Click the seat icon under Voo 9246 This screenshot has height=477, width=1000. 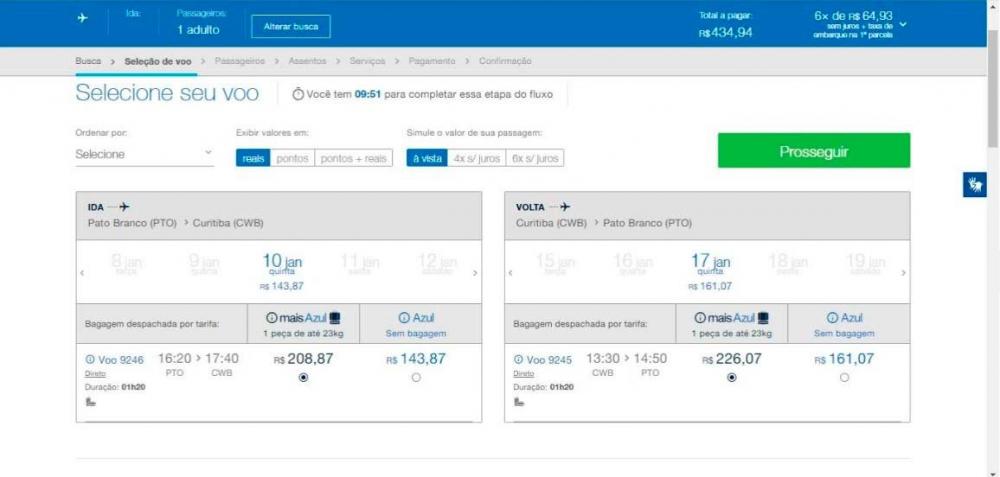tap(90, 402)
